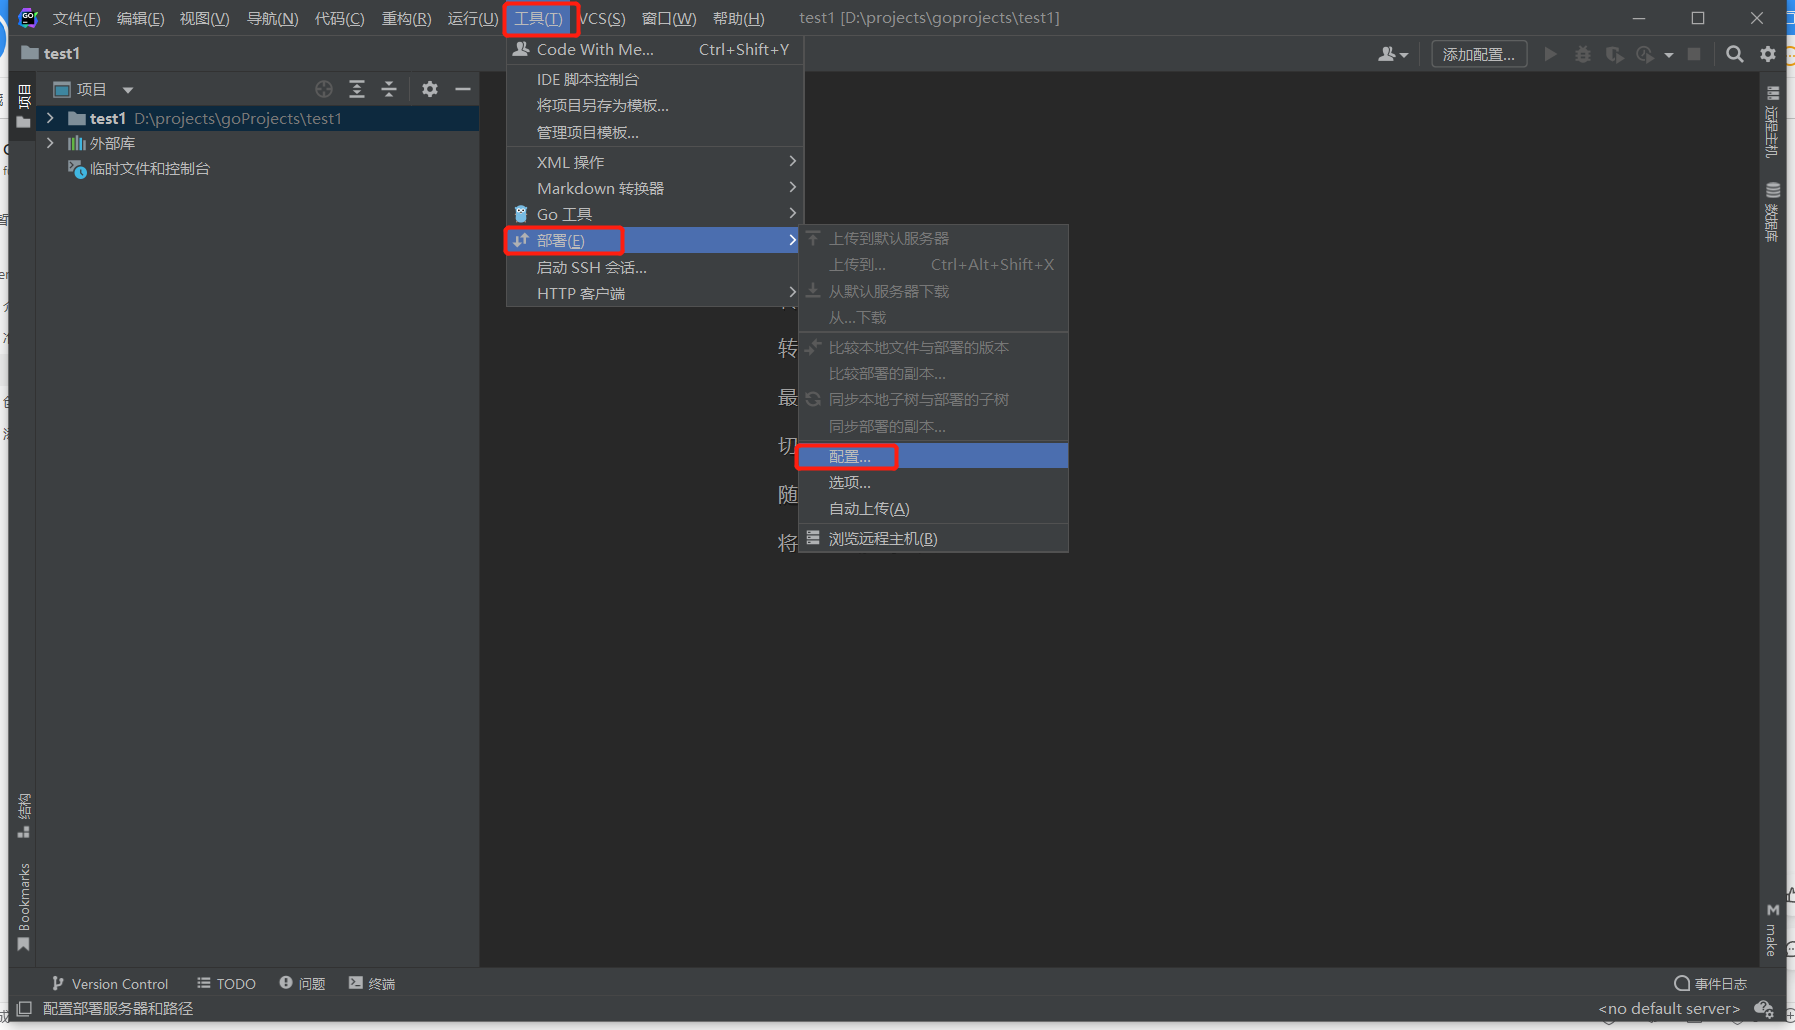Open the 结构 side tool window

click(x=24, y=816)
